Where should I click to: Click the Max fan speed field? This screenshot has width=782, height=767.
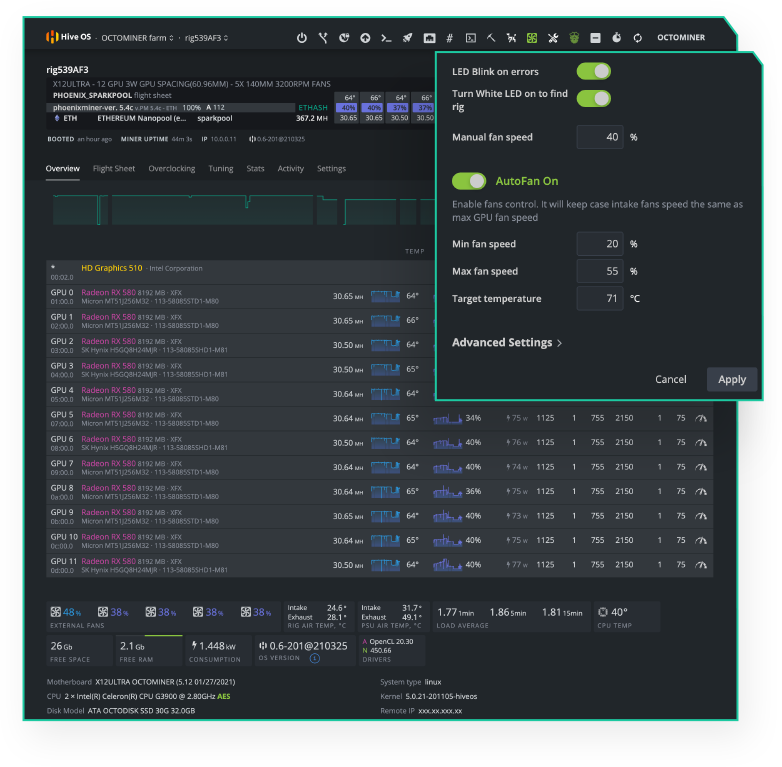(x=600, y=271)
